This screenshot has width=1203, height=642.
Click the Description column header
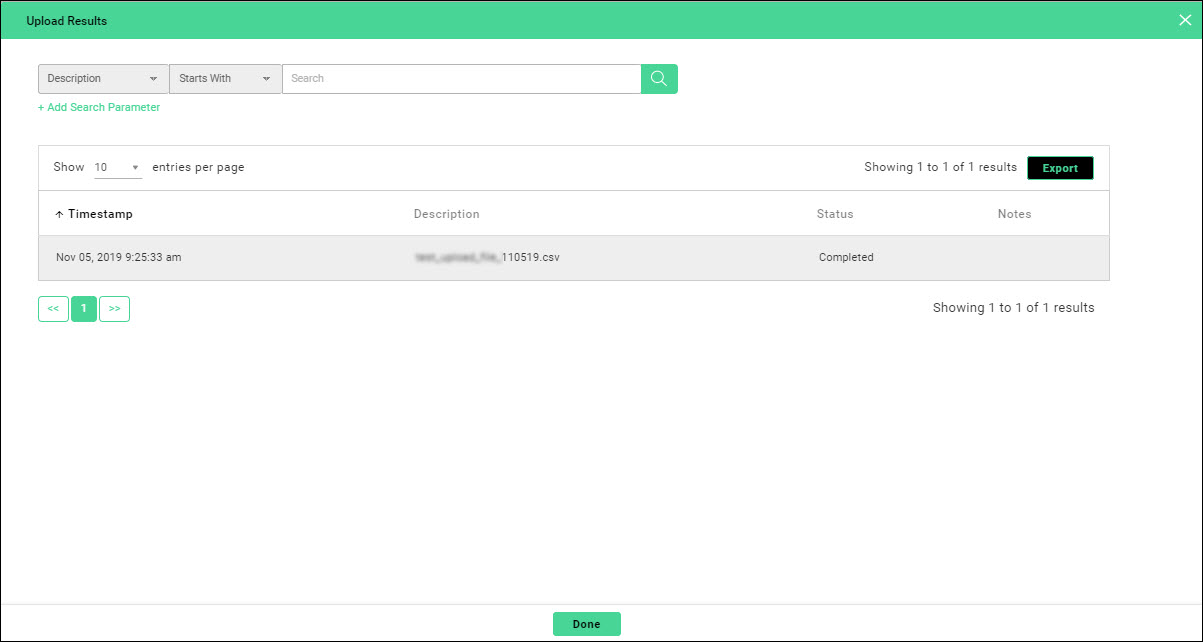click(x=446, y=214)
